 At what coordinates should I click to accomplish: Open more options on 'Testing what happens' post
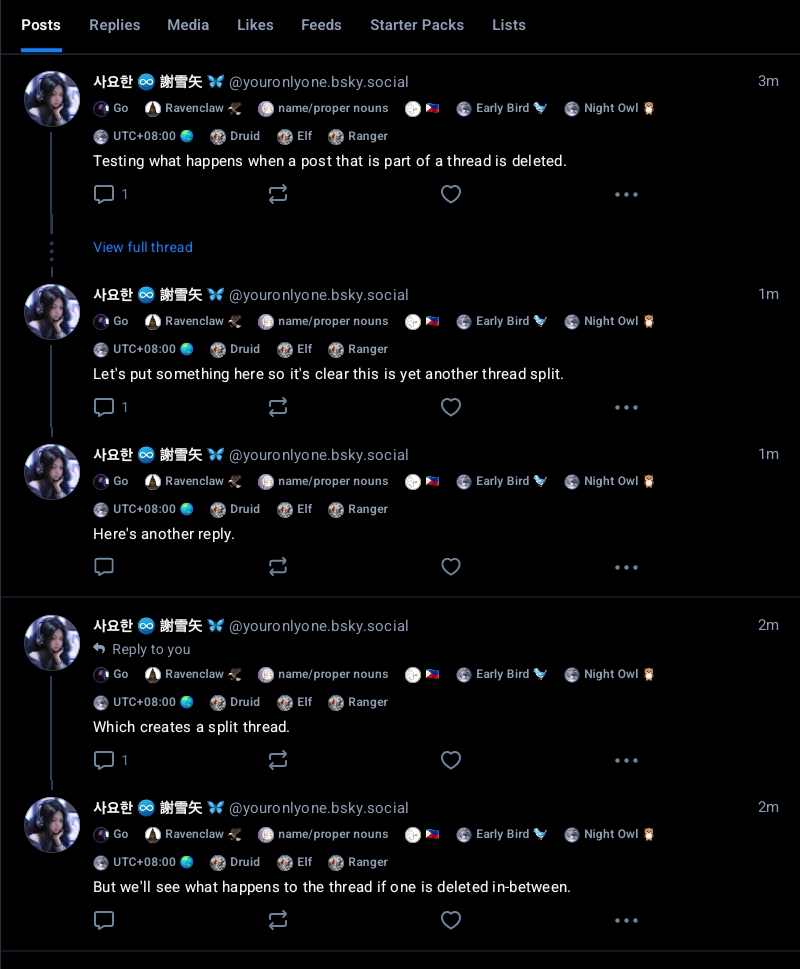coord(626,194)
